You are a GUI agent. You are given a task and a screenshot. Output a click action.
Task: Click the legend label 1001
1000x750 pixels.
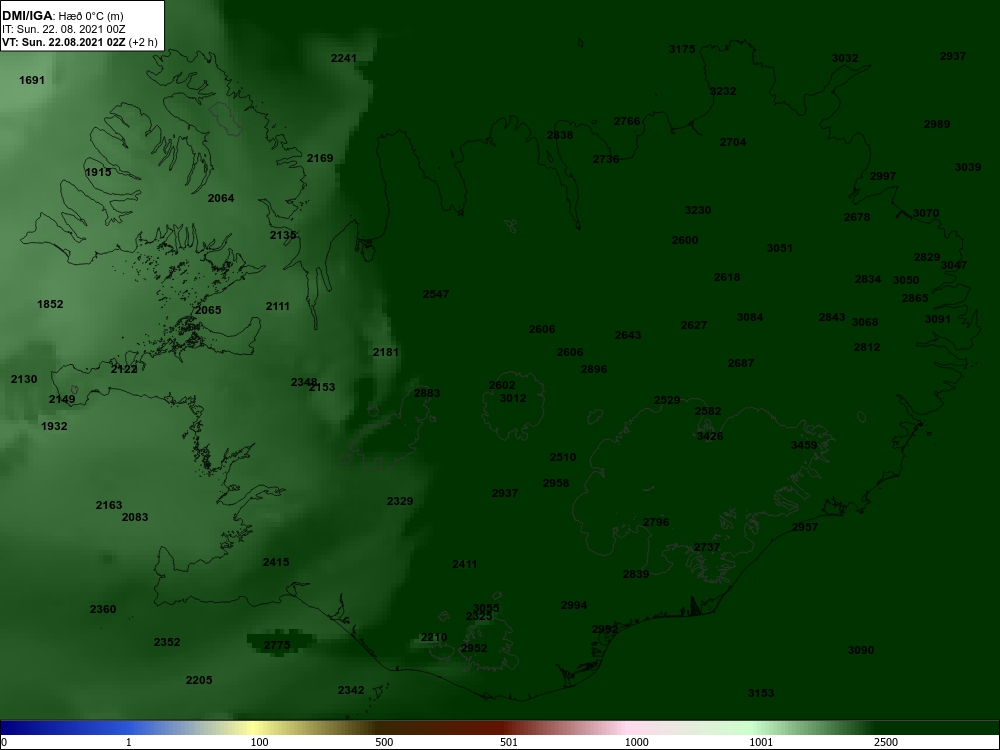pyautogui.click(x=761, y=742)
